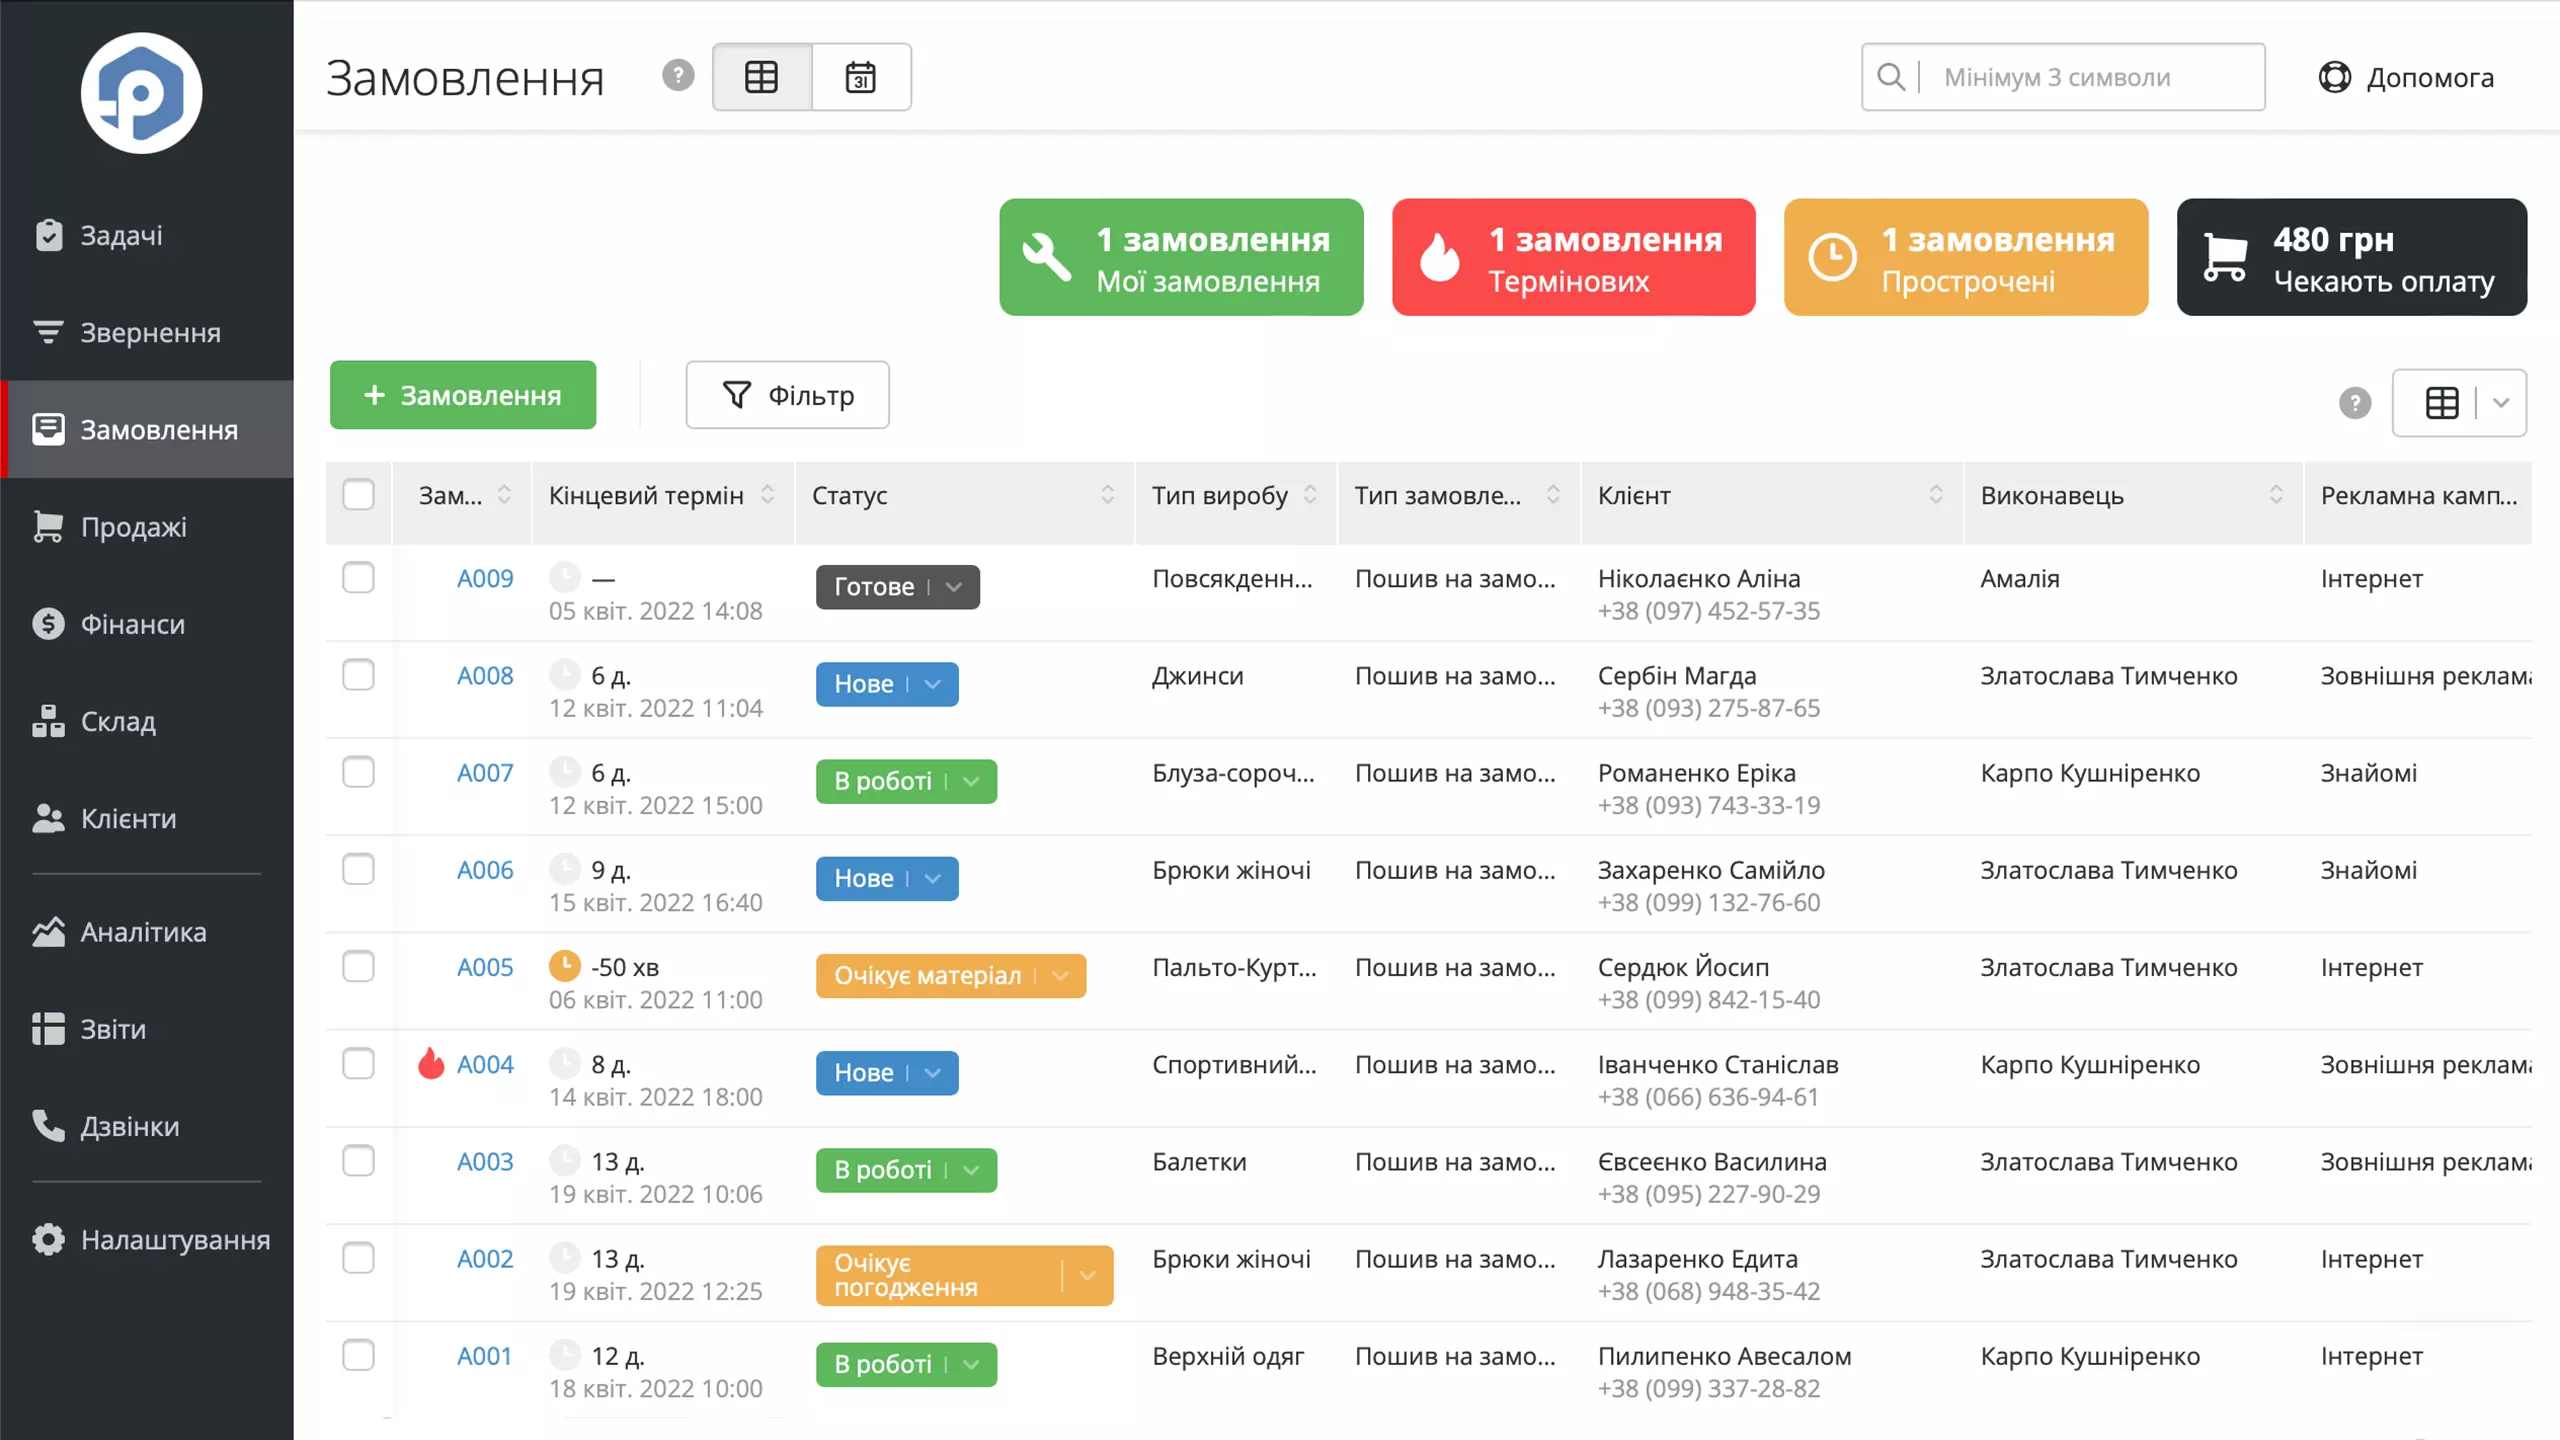
Task: Click the search field Мінімум 3 символи
Action: coord(2063,77)
